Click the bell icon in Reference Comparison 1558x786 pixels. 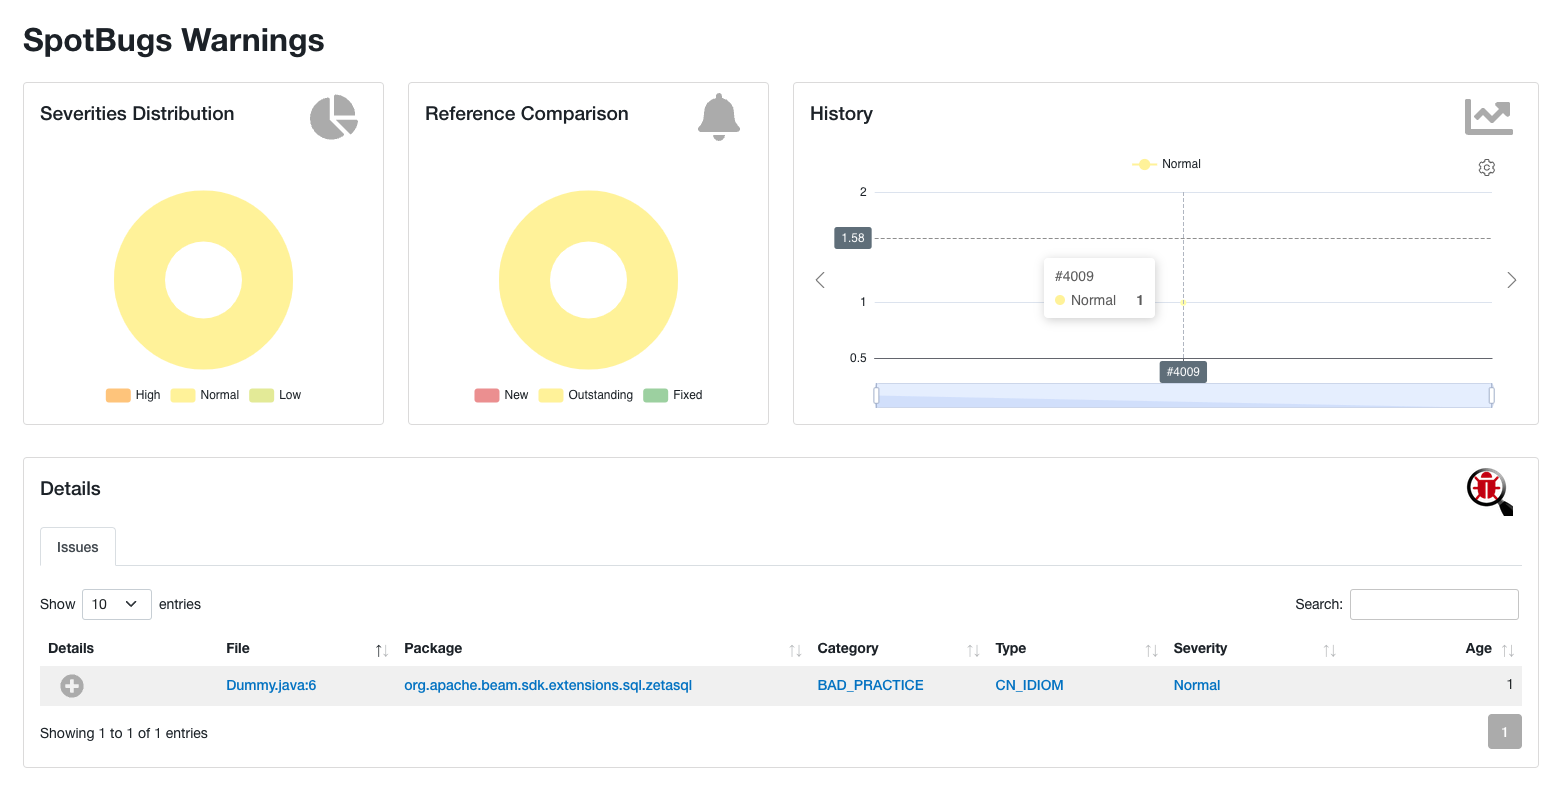pyautogui.click(x=719, y=117)
